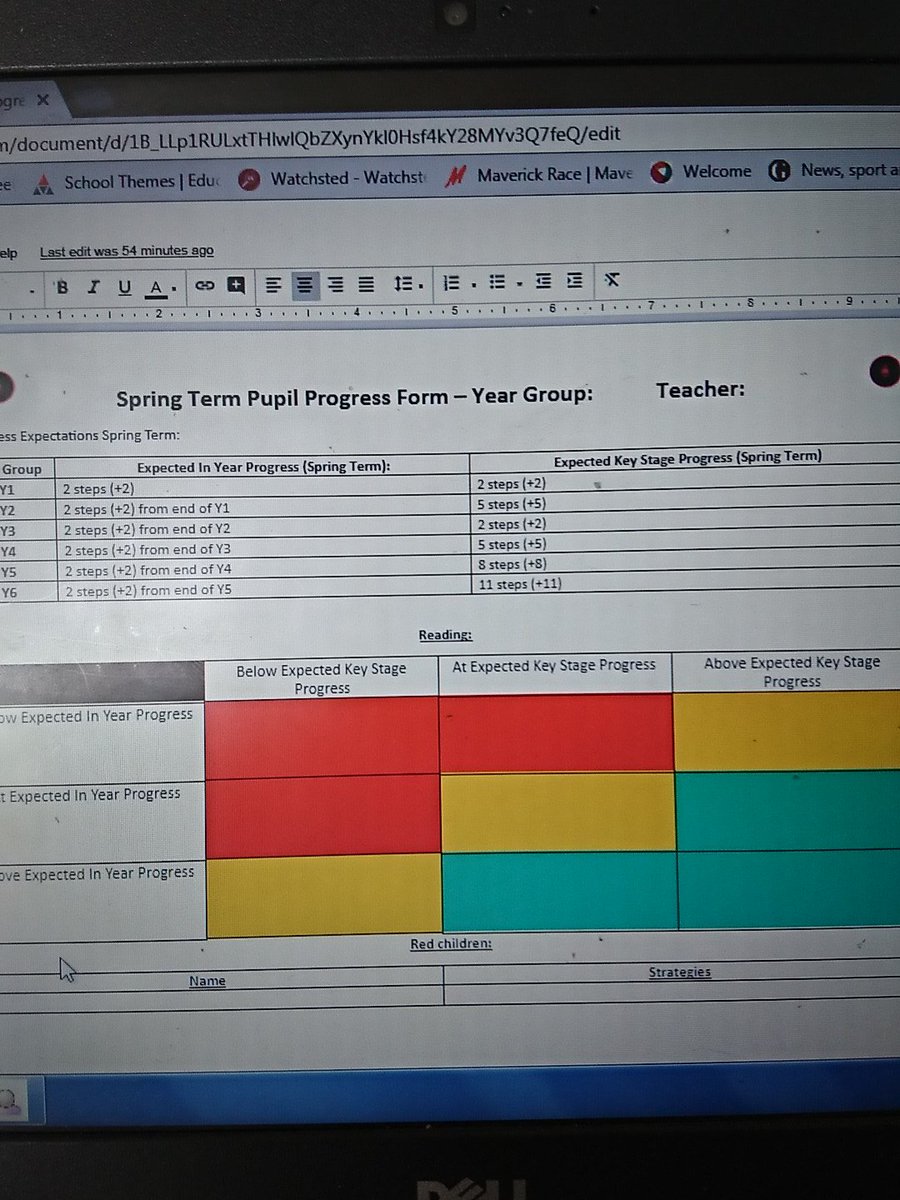Select 'Expected Key Stage Progress (Spring Term)' header

click(x=688, y=458)
